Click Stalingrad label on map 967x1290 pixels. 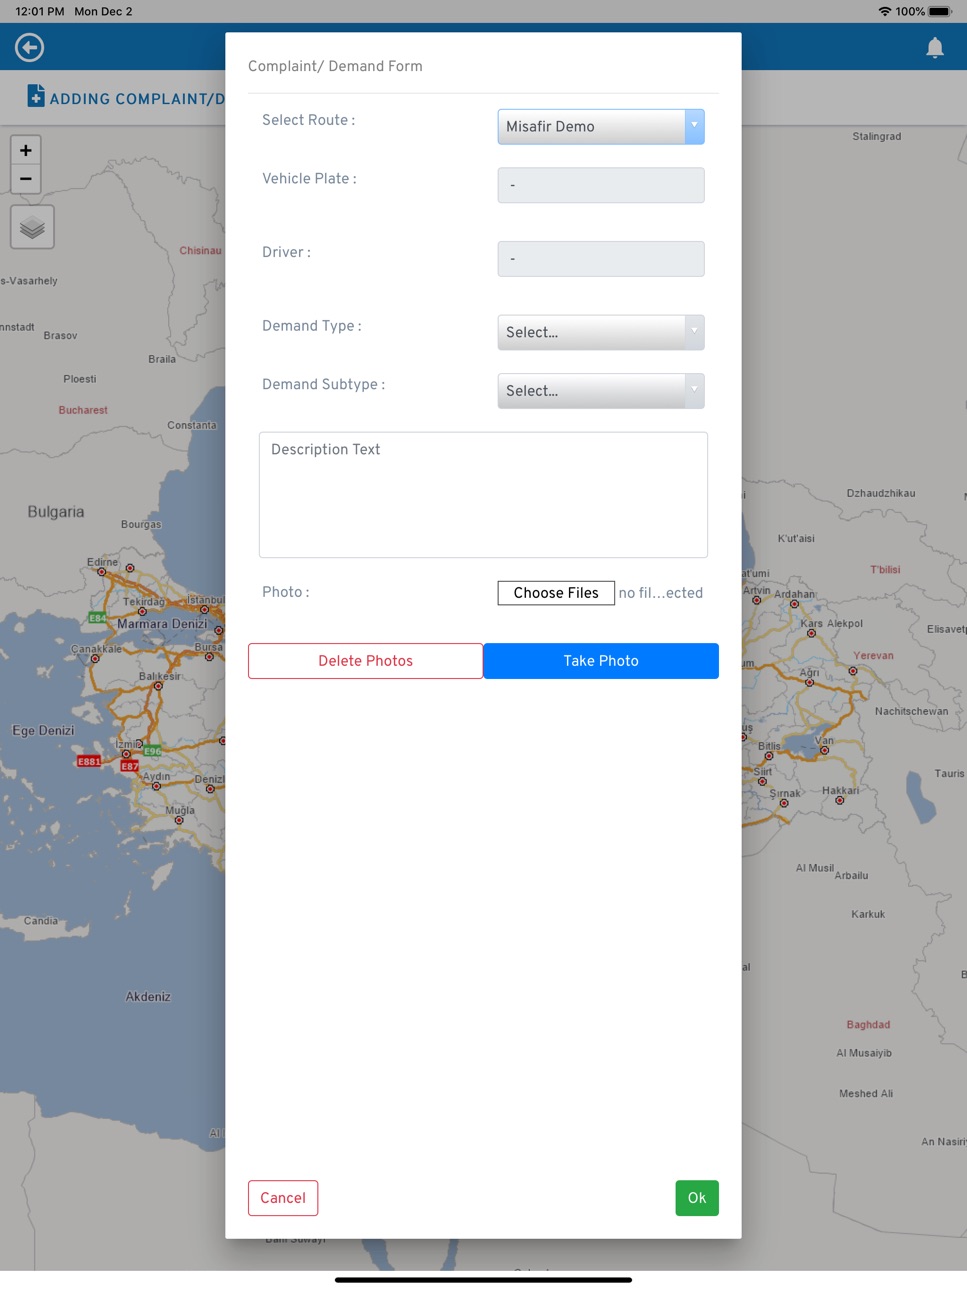877,136
